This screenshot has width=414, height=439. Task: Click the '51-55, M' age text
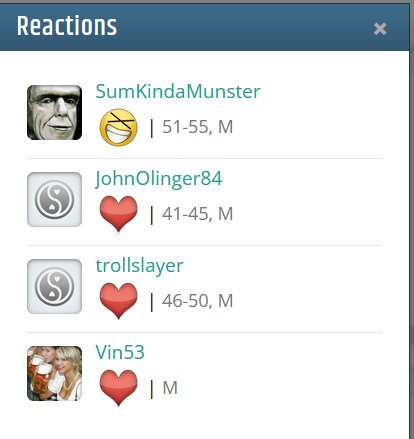click(197, 127)
